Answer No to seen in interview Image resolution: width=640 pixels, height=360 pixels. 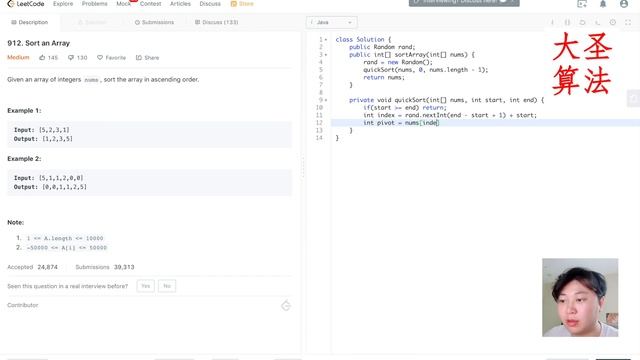tap(167, 286)
